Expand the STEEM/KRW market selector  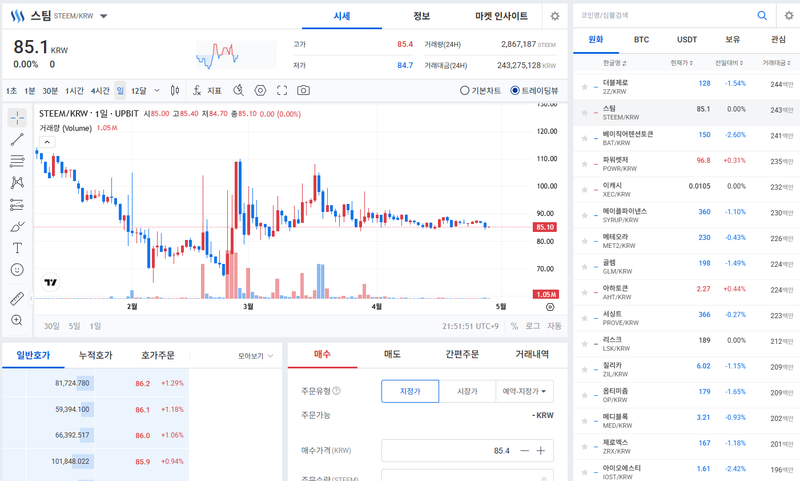(x=105, y=17)
